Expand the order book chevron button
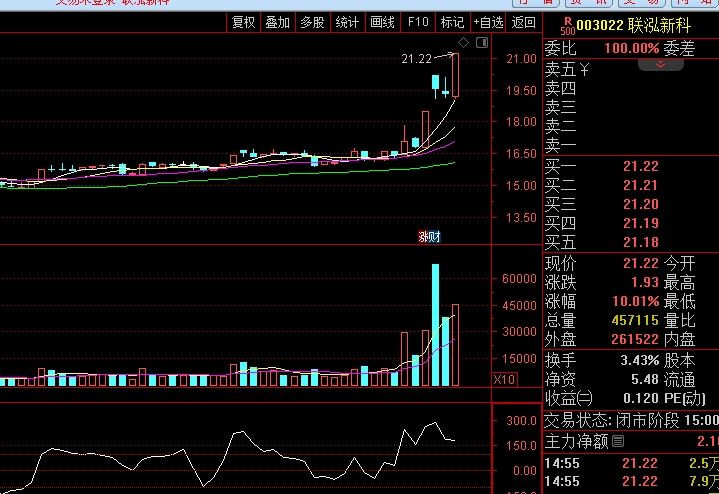The width and height of the screenshot is (719, 494). click(661, 65)
